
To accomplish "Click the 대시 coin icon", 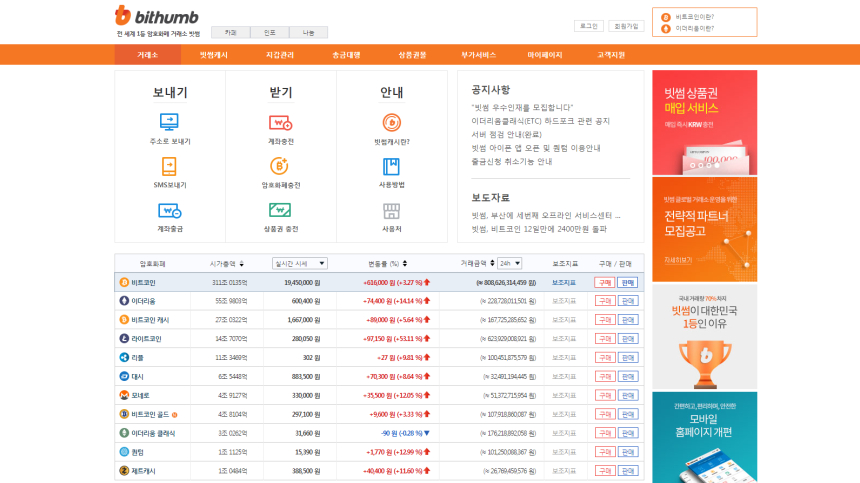I will [124, 377].
